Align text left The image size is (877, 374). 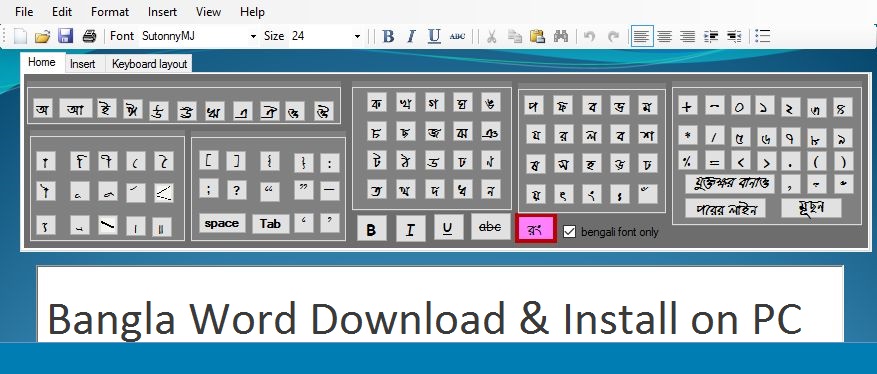[642, 37]
